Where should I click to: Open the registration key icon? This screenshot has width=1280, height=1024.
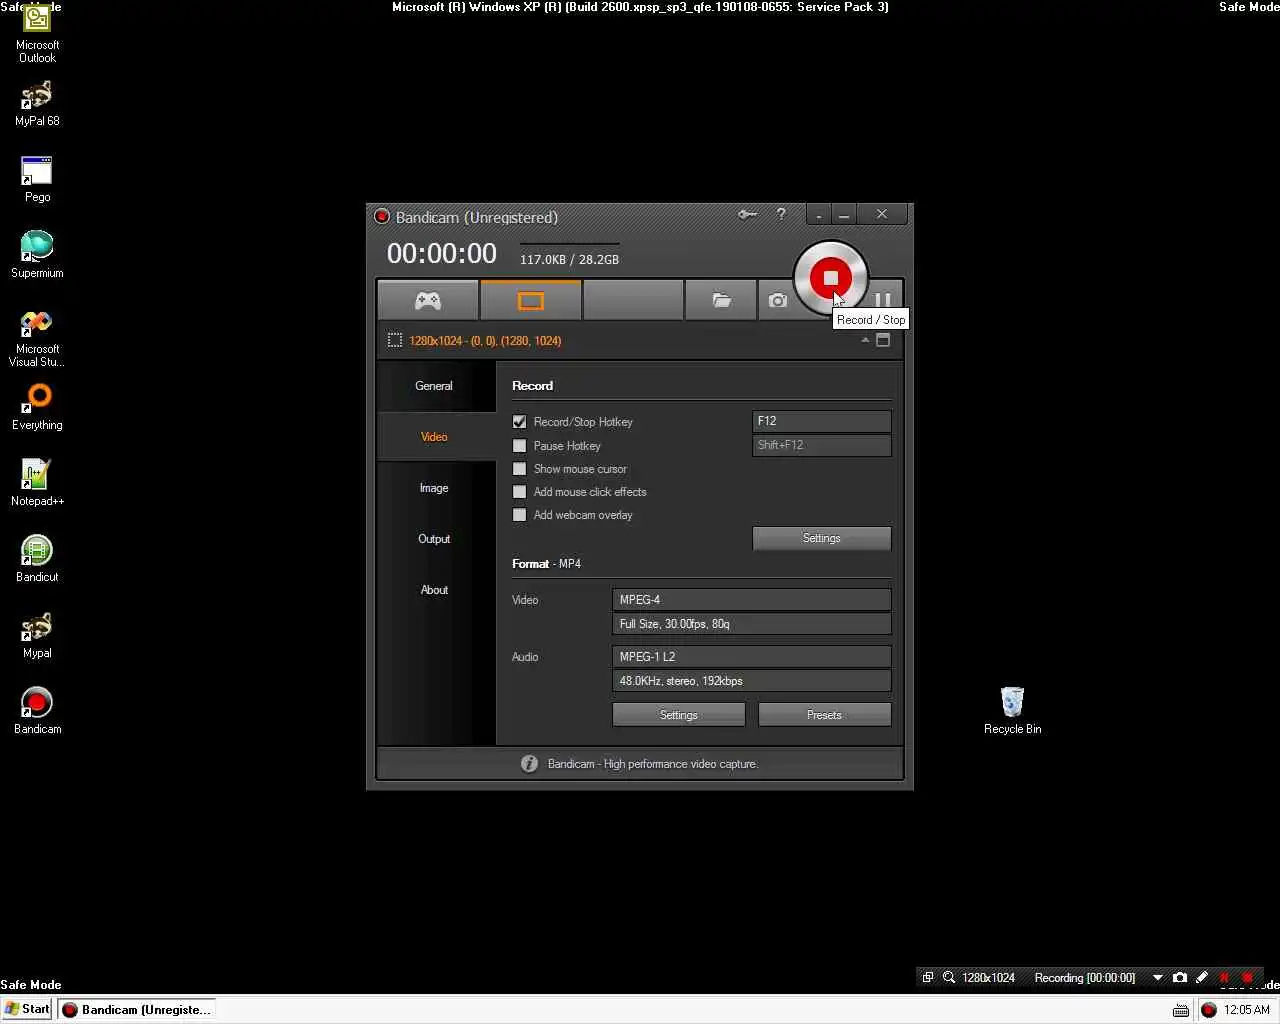(747, 214)
